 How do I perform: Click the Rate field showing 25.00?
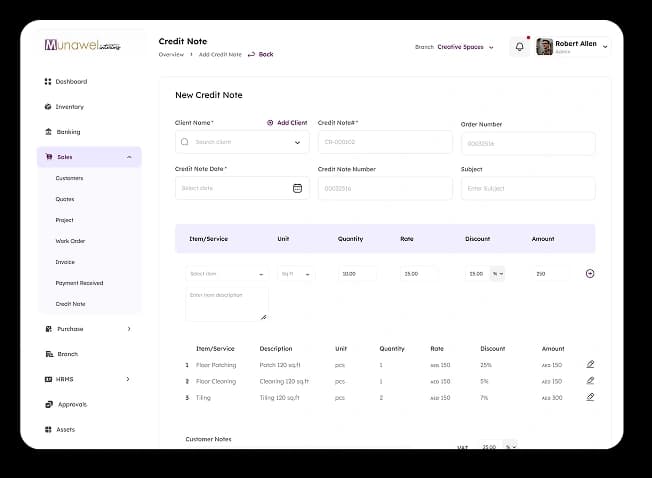pos(419,274)
